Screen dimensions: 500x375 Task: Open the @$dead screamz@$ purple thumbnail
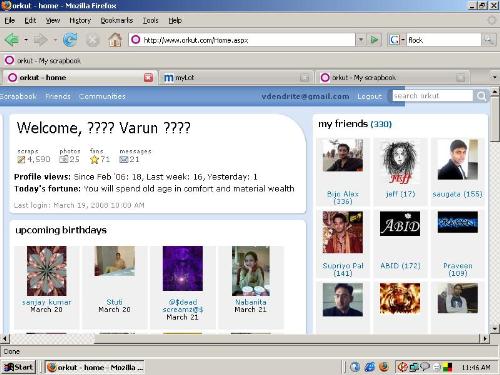click(x=183, y=268)
